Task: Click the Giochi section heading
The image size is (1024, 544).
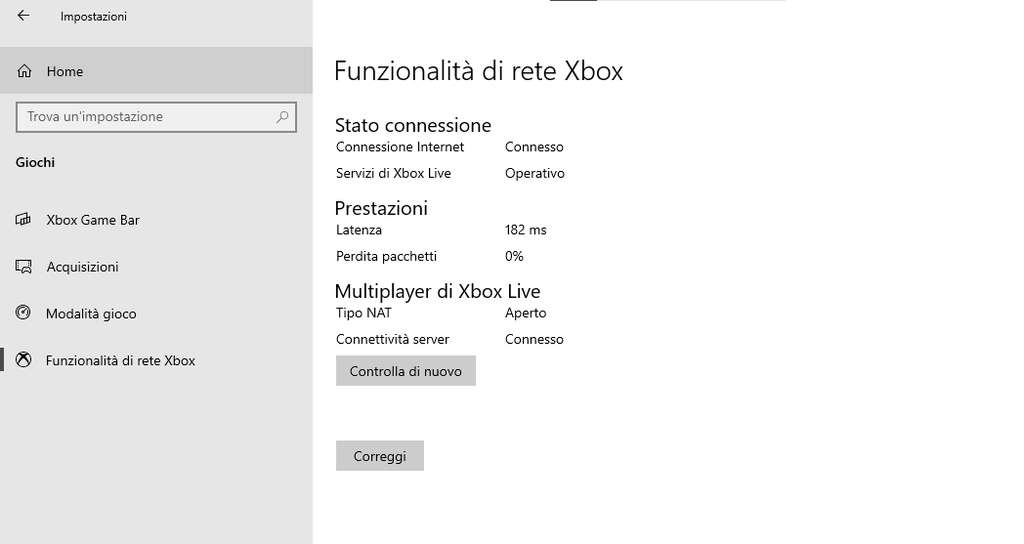Action: click(x=35, y=162)
